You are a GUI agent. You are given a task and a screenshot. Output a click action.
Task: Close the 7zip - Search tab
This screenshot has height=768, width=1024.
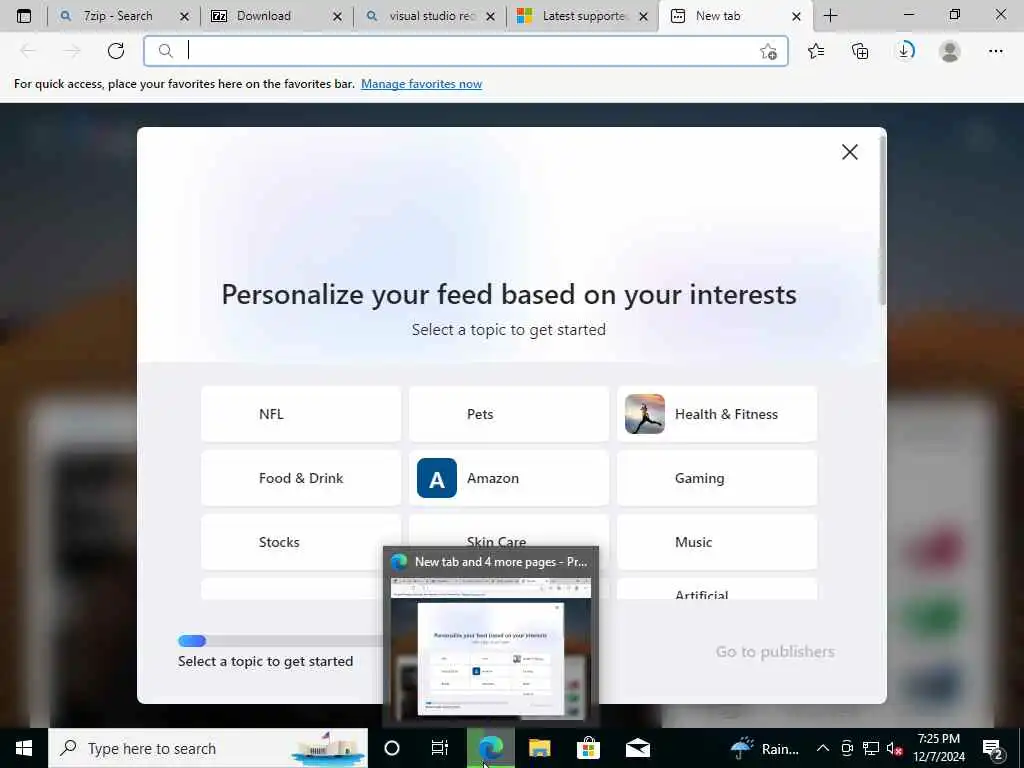tap(185, 16)
